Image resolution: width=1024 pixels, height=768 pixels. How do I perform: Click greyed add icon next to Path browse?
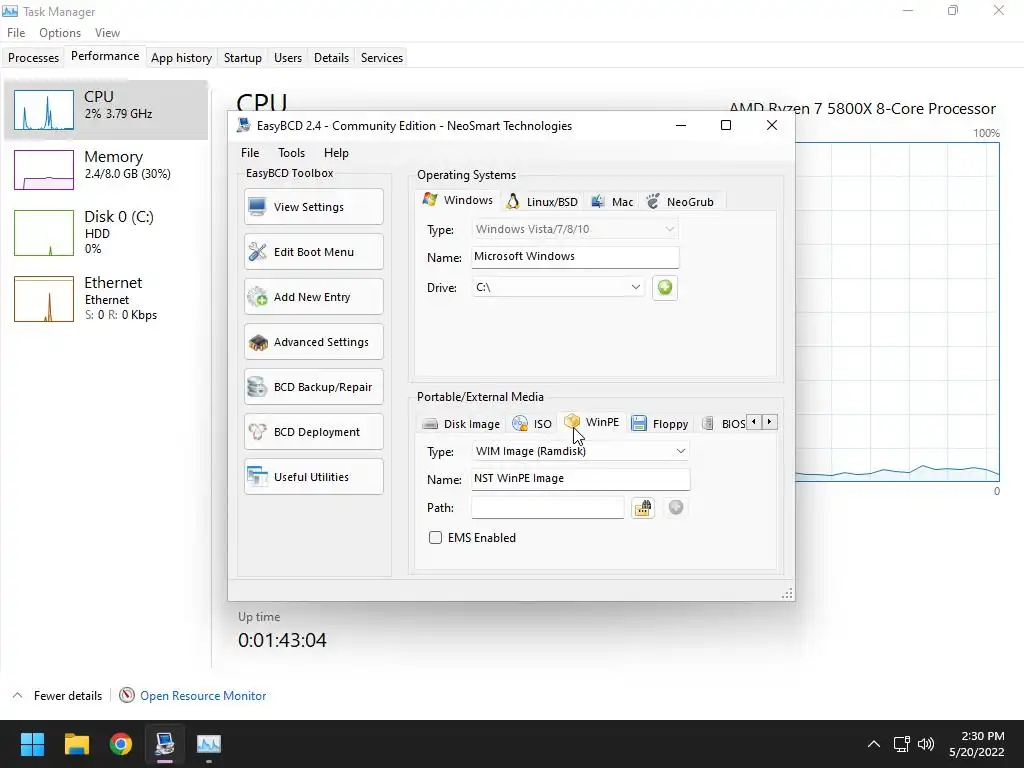(x=676, y=507)
